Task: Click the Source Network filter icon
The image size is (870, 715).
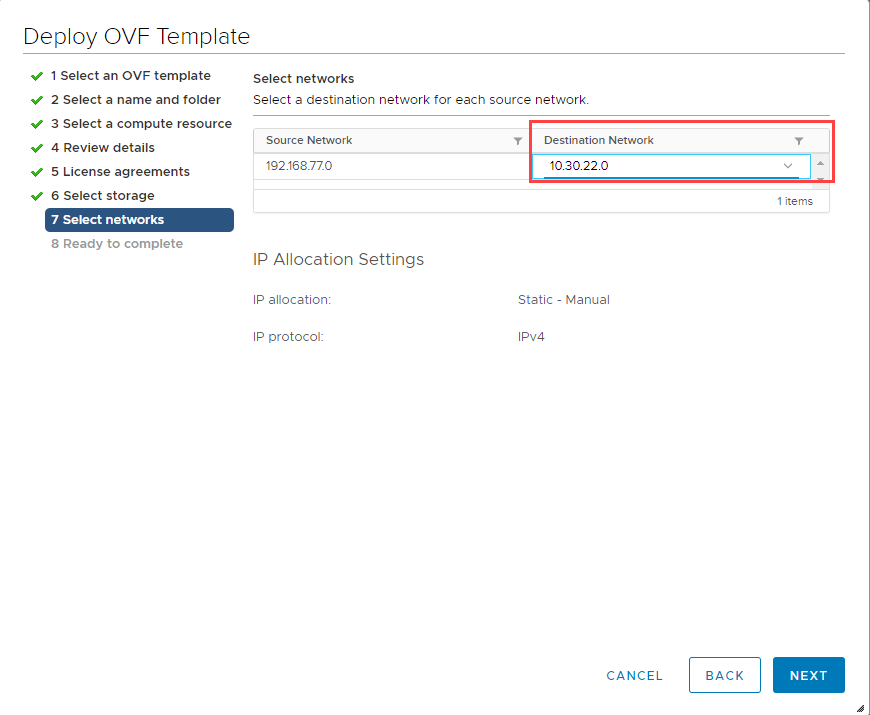Action: (x=517, y=140)
